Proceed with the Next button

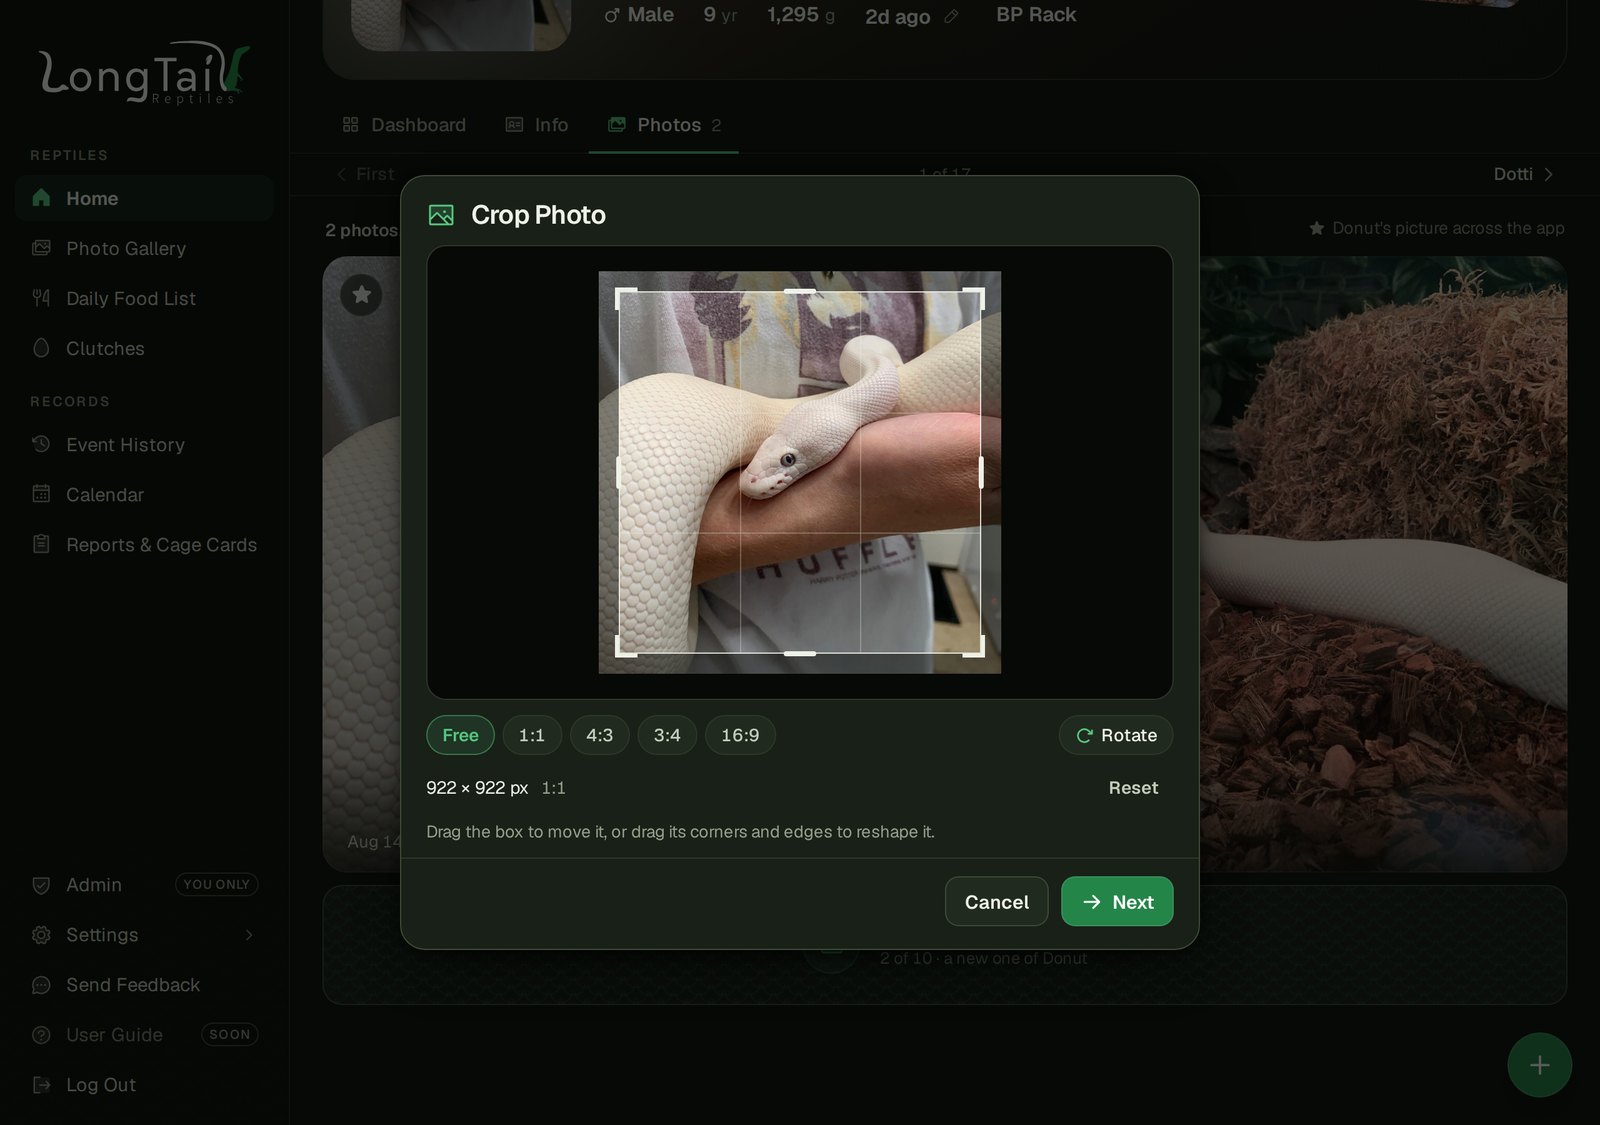click(1117, 902)
